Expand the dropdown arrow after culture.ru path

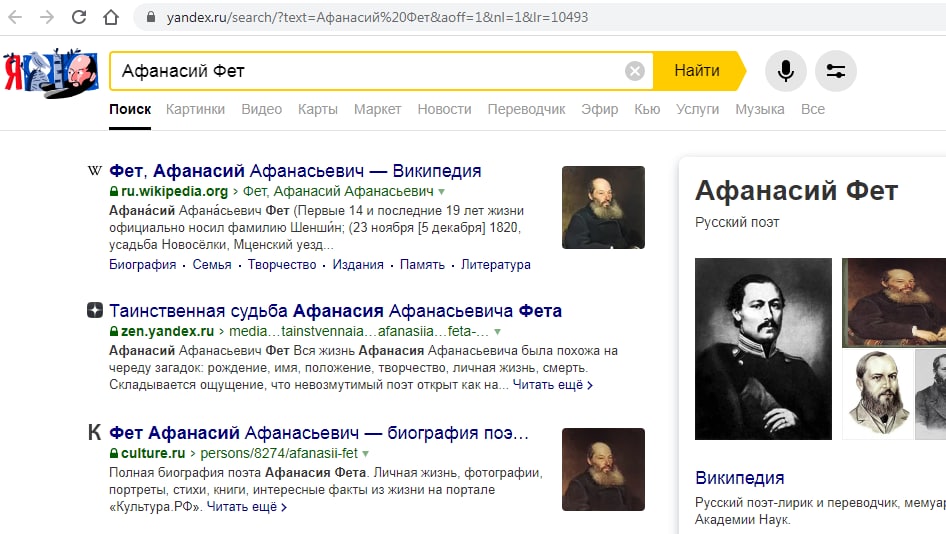[366, 454]
